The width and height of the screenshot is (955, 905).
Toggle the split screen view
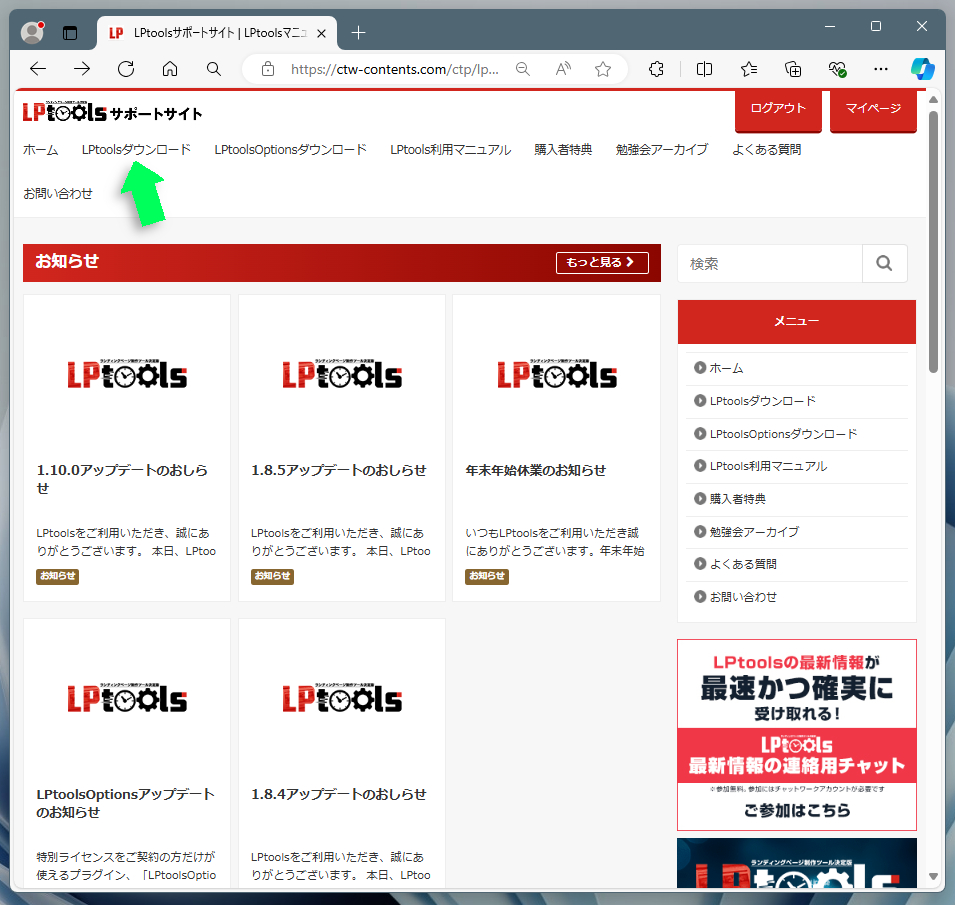click(704, 69)
